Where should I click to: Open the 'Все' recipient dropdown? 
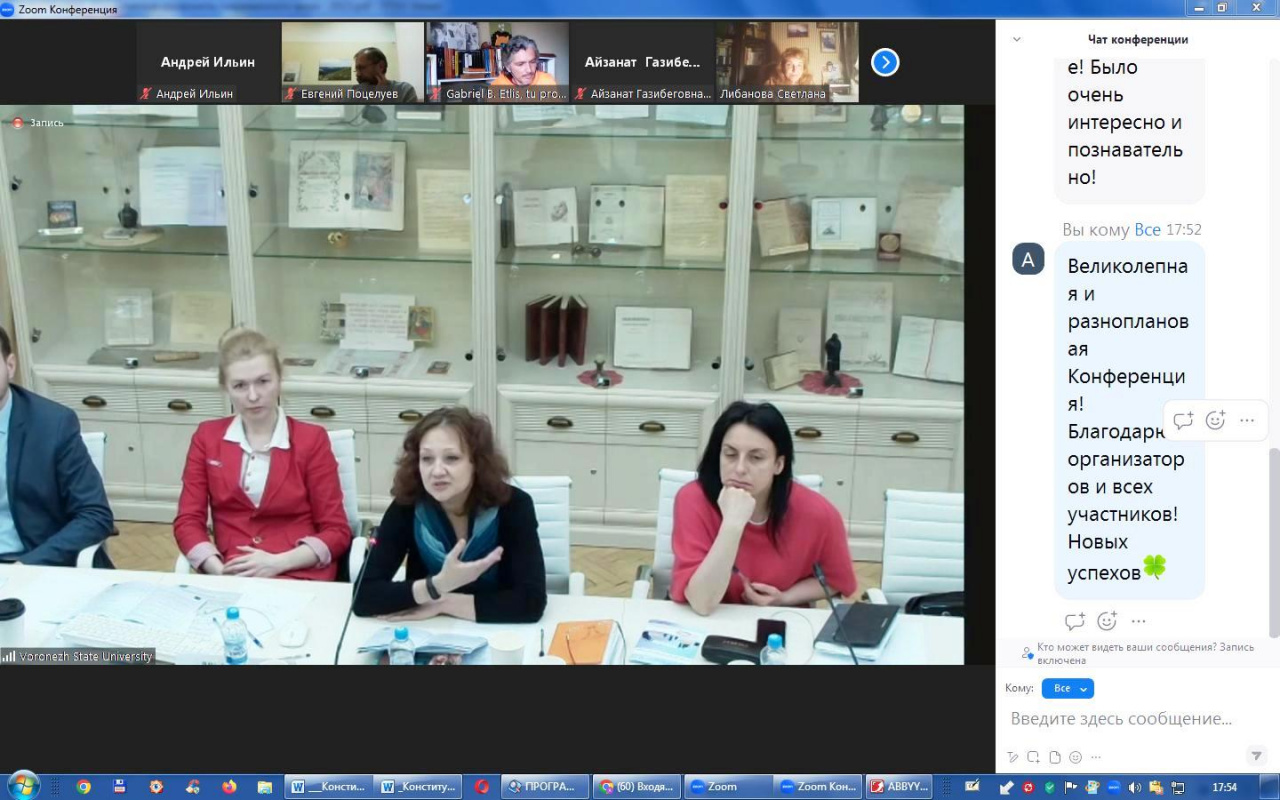1067,688
